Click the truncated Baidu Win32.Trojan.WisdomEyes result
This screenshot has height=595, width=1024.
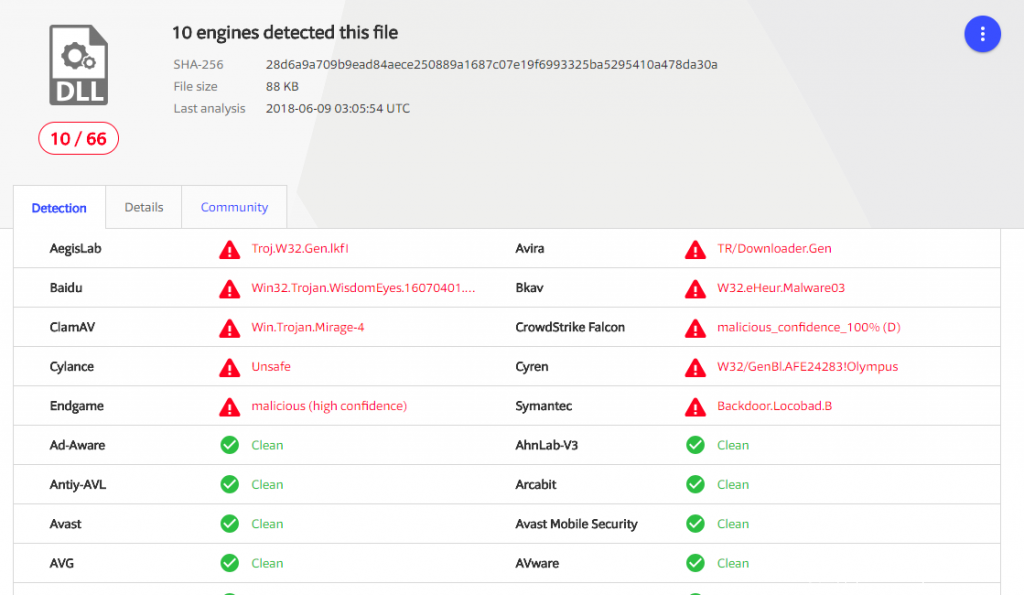363,288
